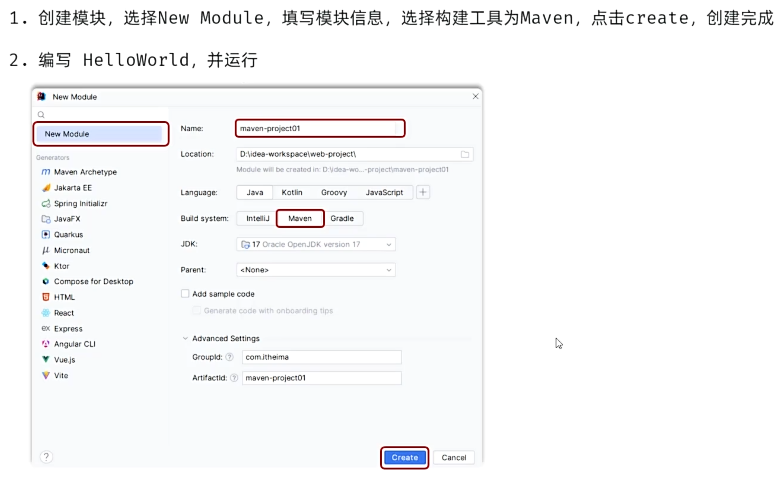Choose Gradle build system
This screenshot has width=779, height=479.
pyautogui.click(x=342, y=218)
